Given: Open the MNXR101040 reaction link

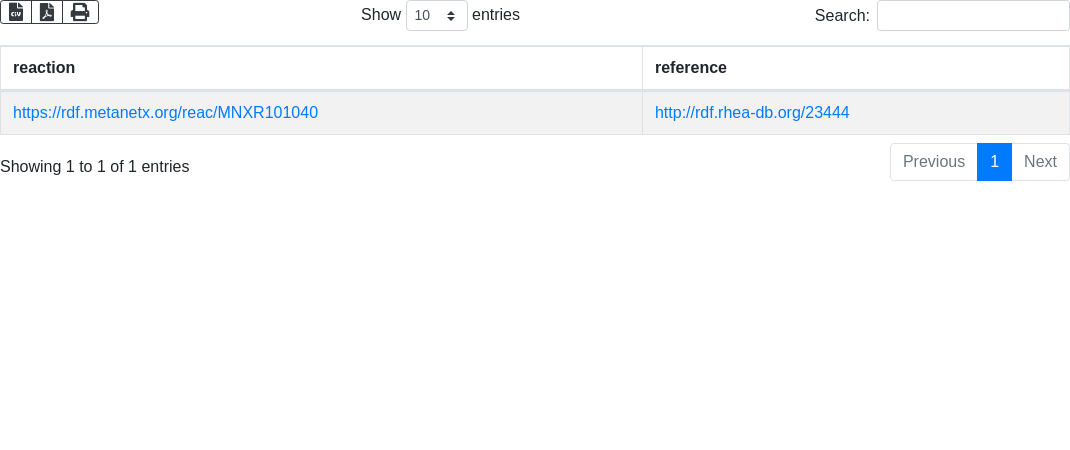Looking at the screenshot, I should click(x=165, y=113).
